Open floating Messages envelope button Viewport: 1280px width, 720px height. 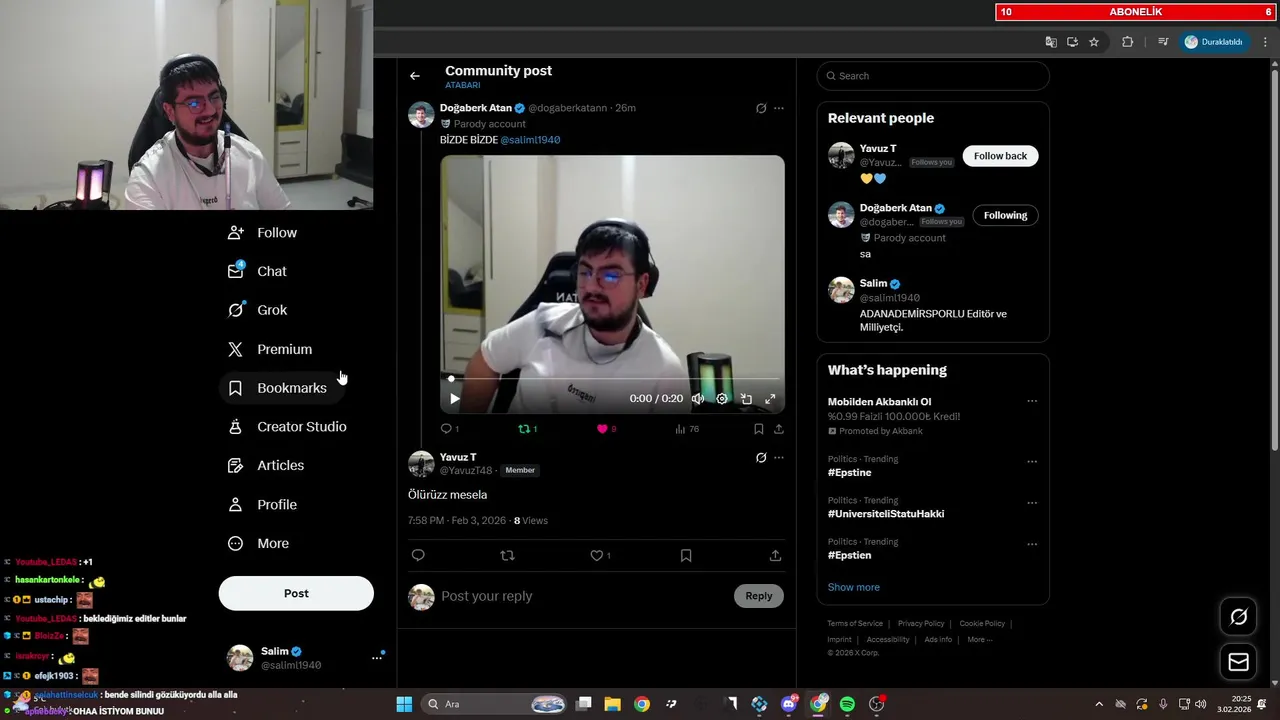[1238, 662]
